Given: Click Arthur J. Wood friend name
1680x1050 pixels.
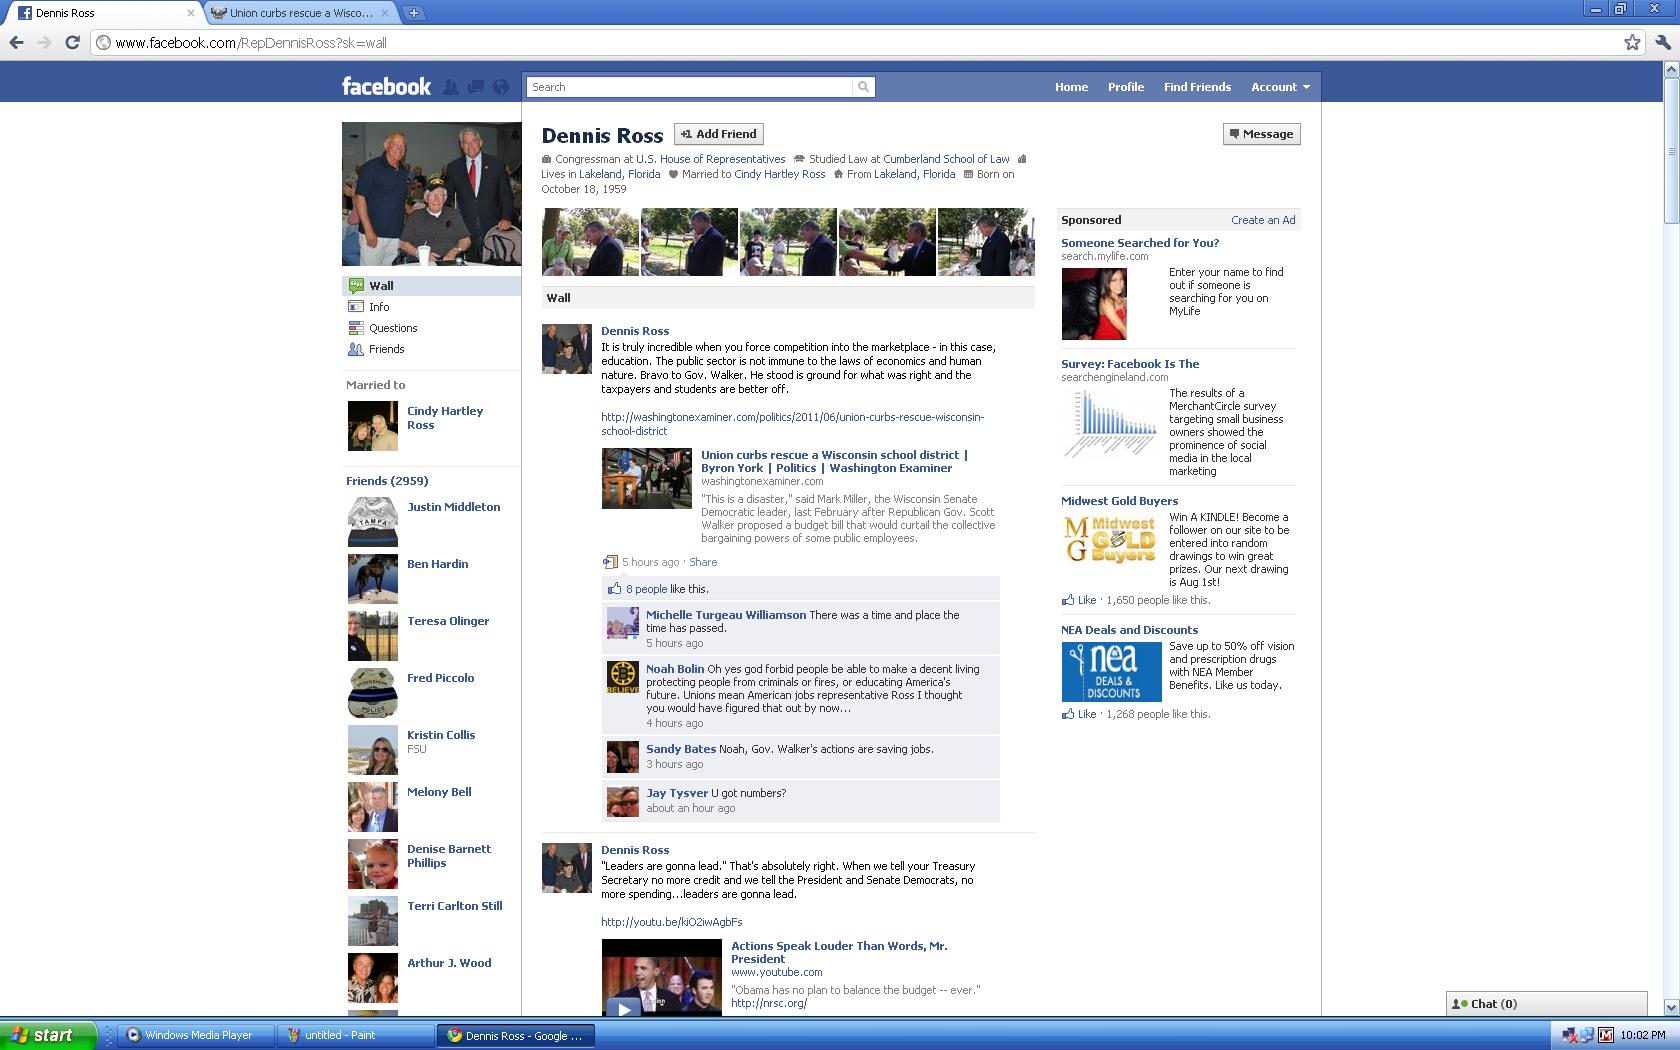Looking at the screenshot, I should [449, 963].
